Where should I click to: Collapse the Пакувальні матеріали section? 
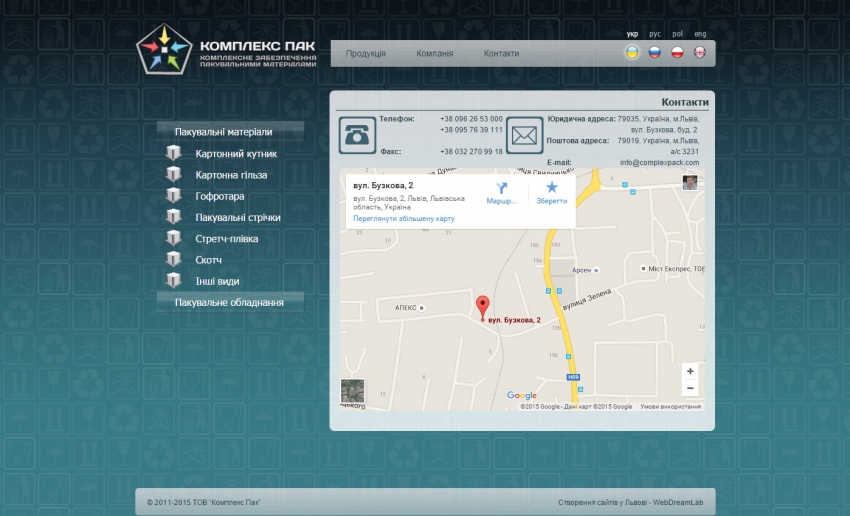223,131
